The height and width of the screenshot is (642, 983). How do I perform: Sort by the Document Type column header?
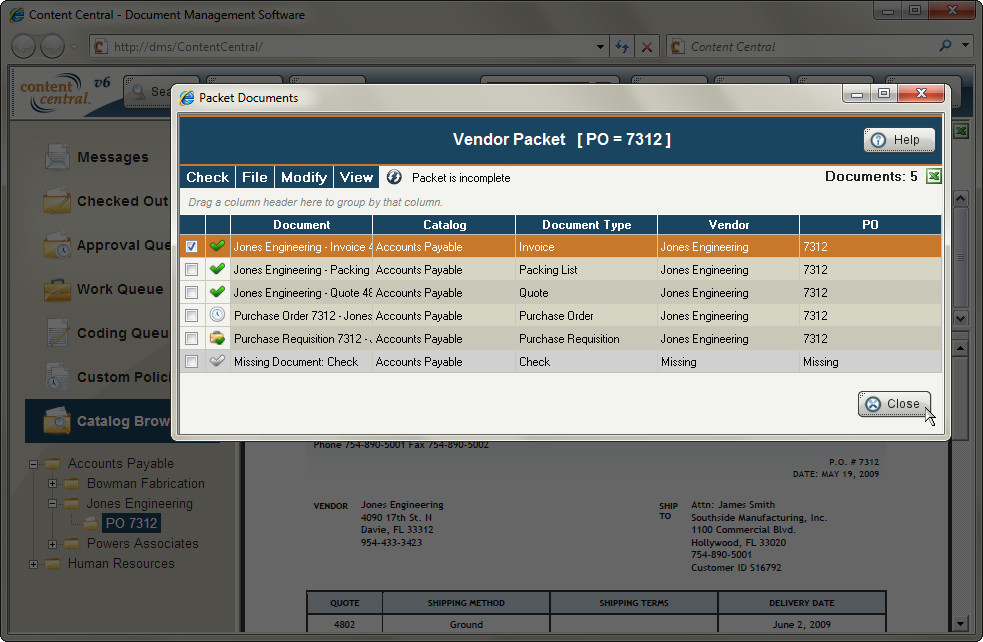pos(587,224)
